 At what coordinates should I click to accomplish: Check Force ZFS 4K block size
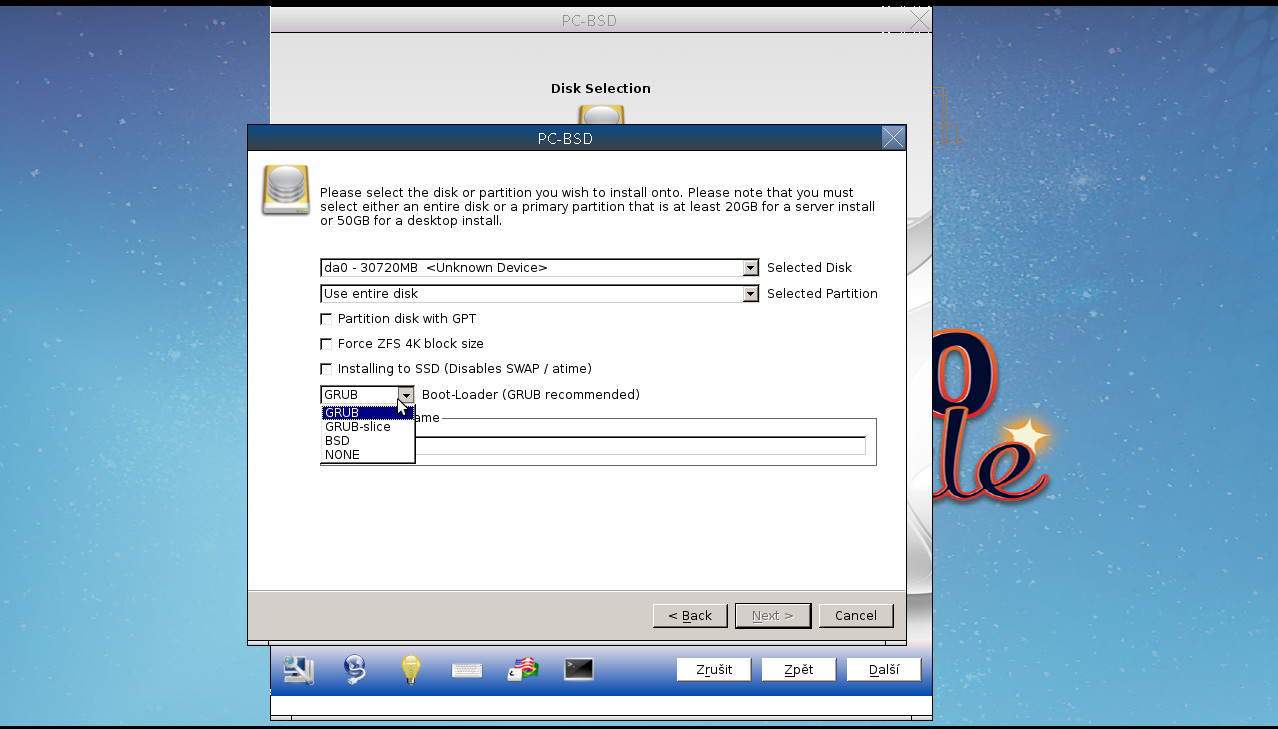tap(326, 343)
